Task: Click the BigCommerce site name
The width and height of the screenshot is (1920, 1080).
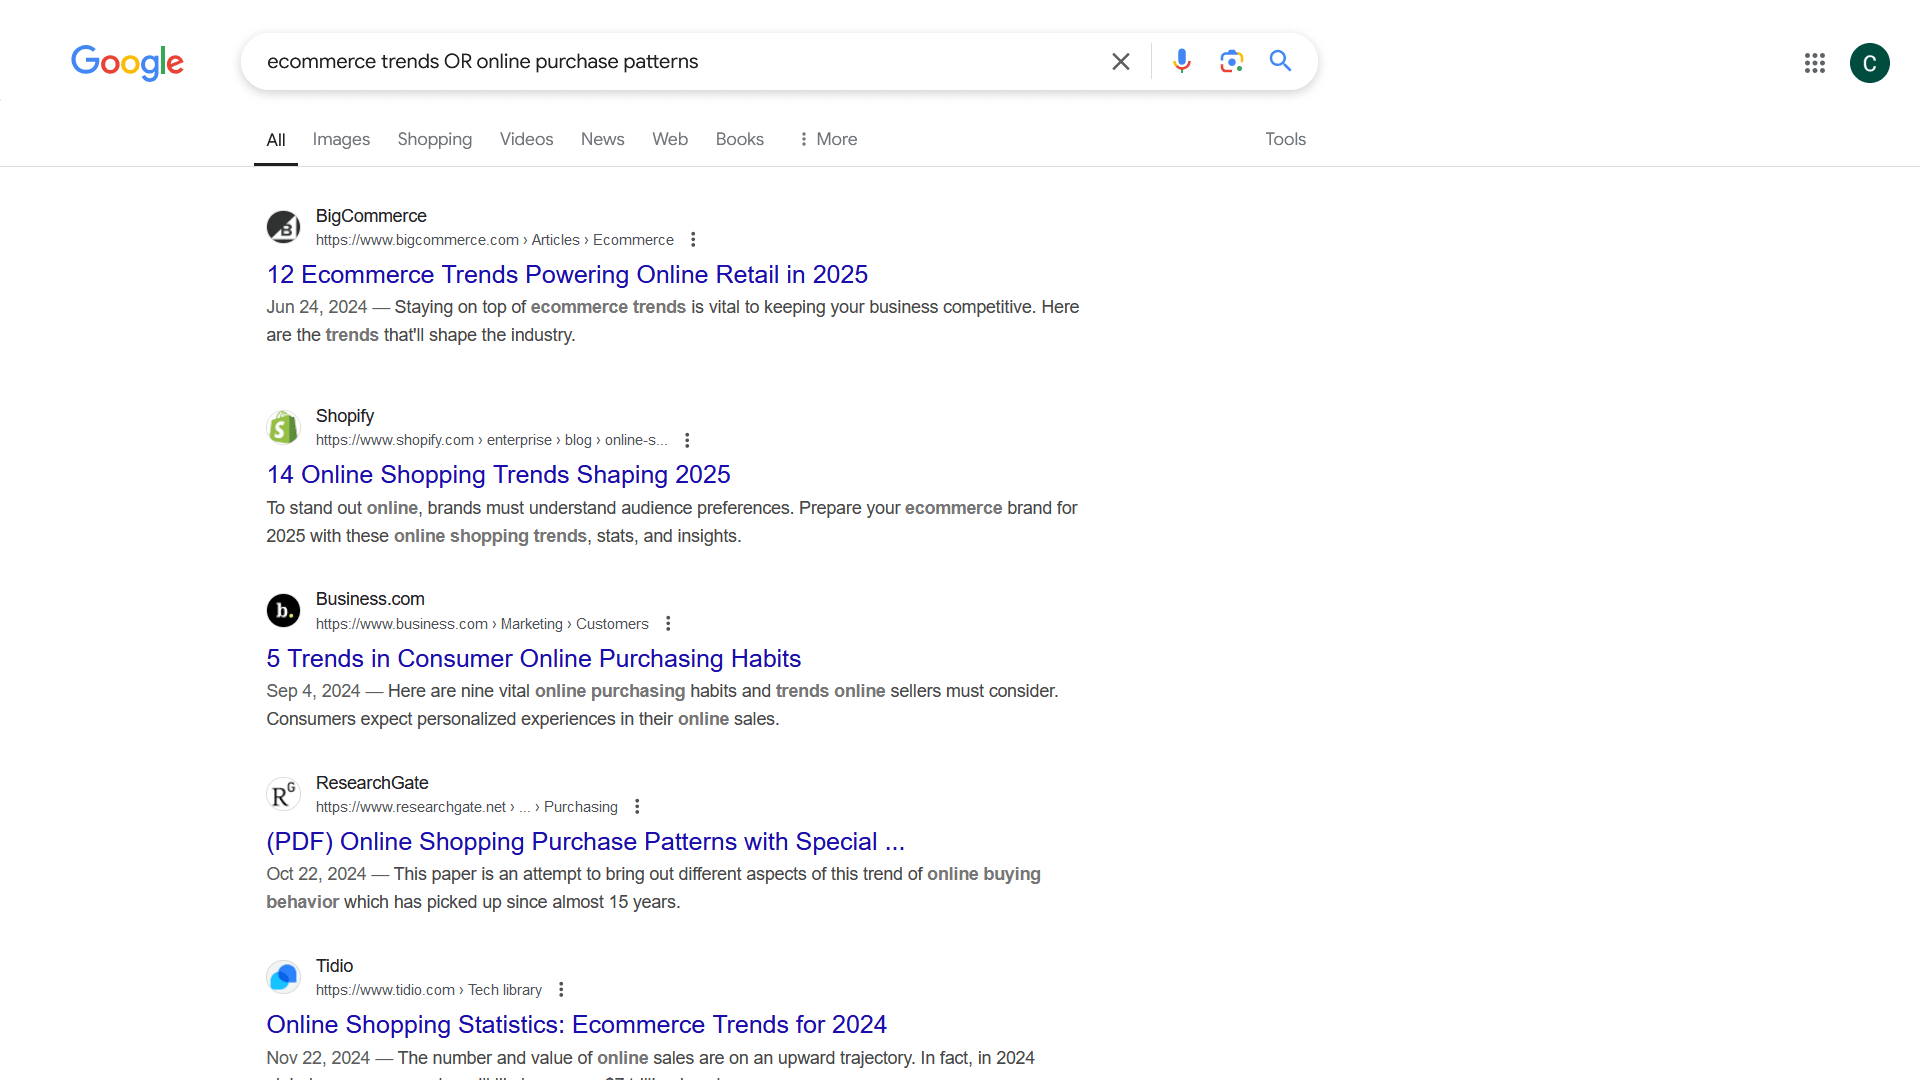Action: pyautogui.click(x=371, y=216)
